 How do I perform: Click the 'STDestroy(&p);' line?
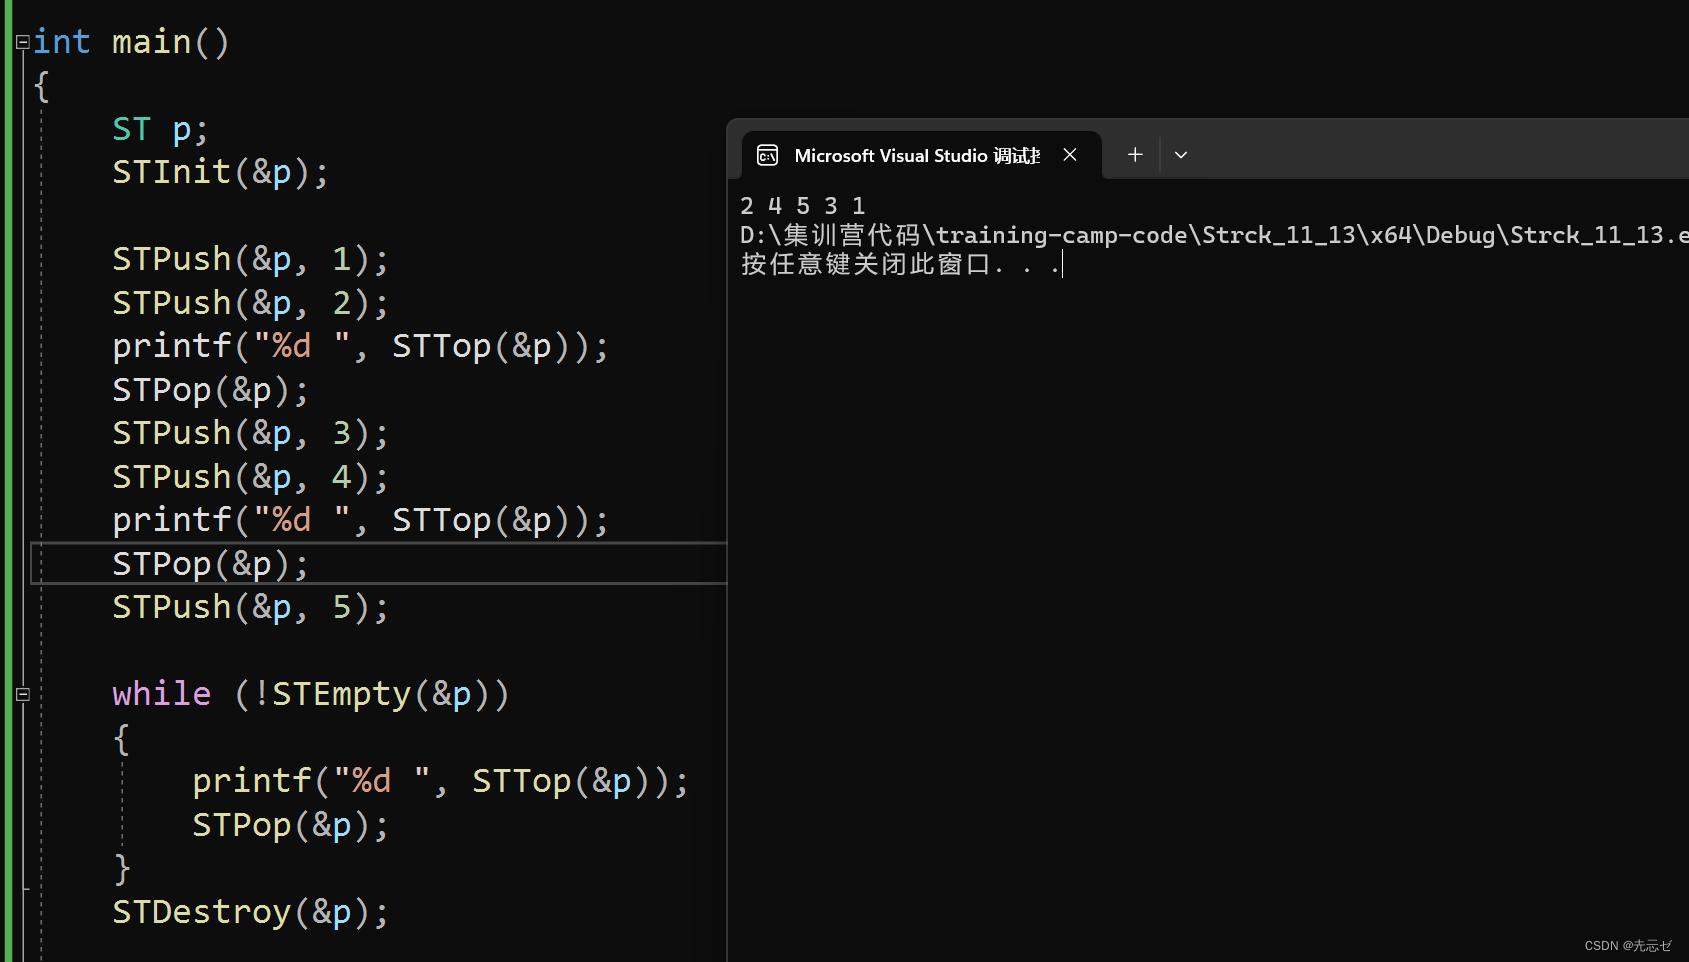pos(250,912)
